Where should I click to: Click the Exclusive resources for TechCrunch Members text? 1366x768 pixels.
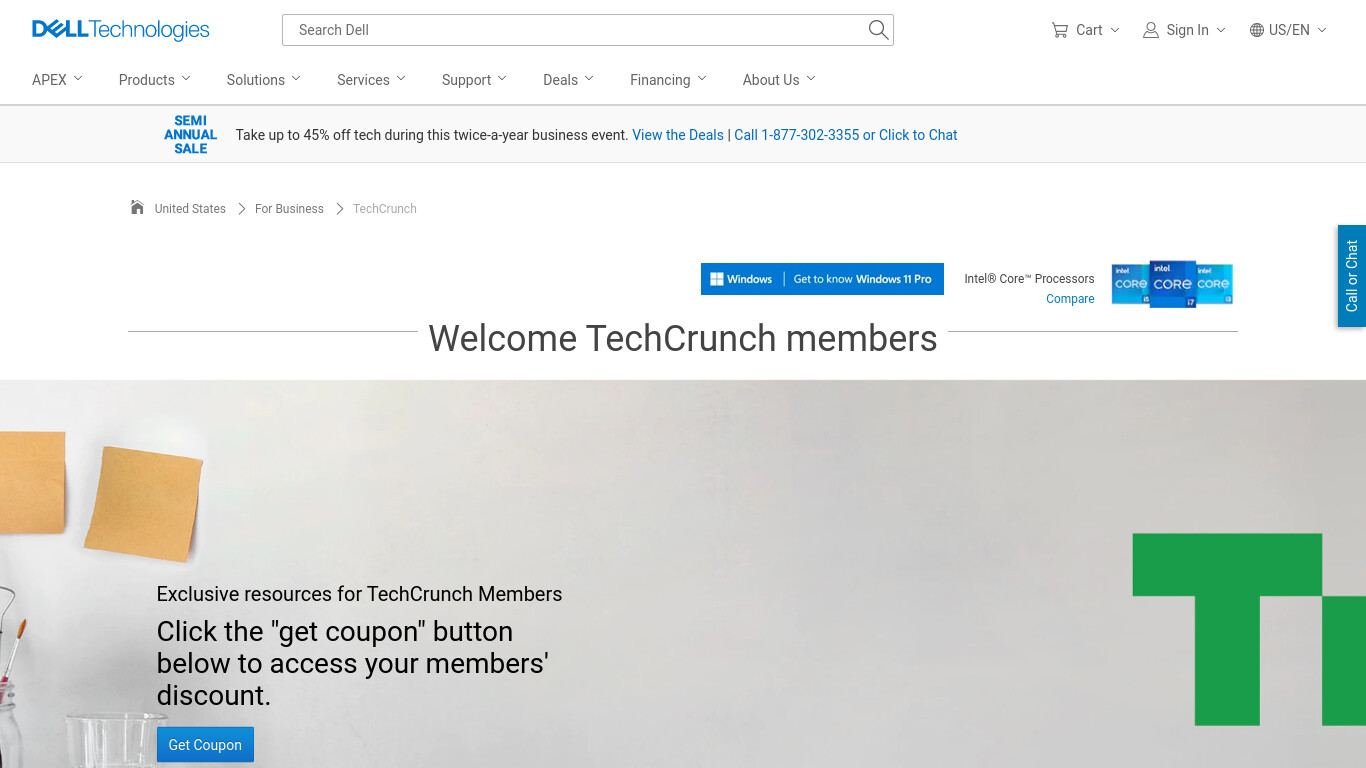click(359, 594)
